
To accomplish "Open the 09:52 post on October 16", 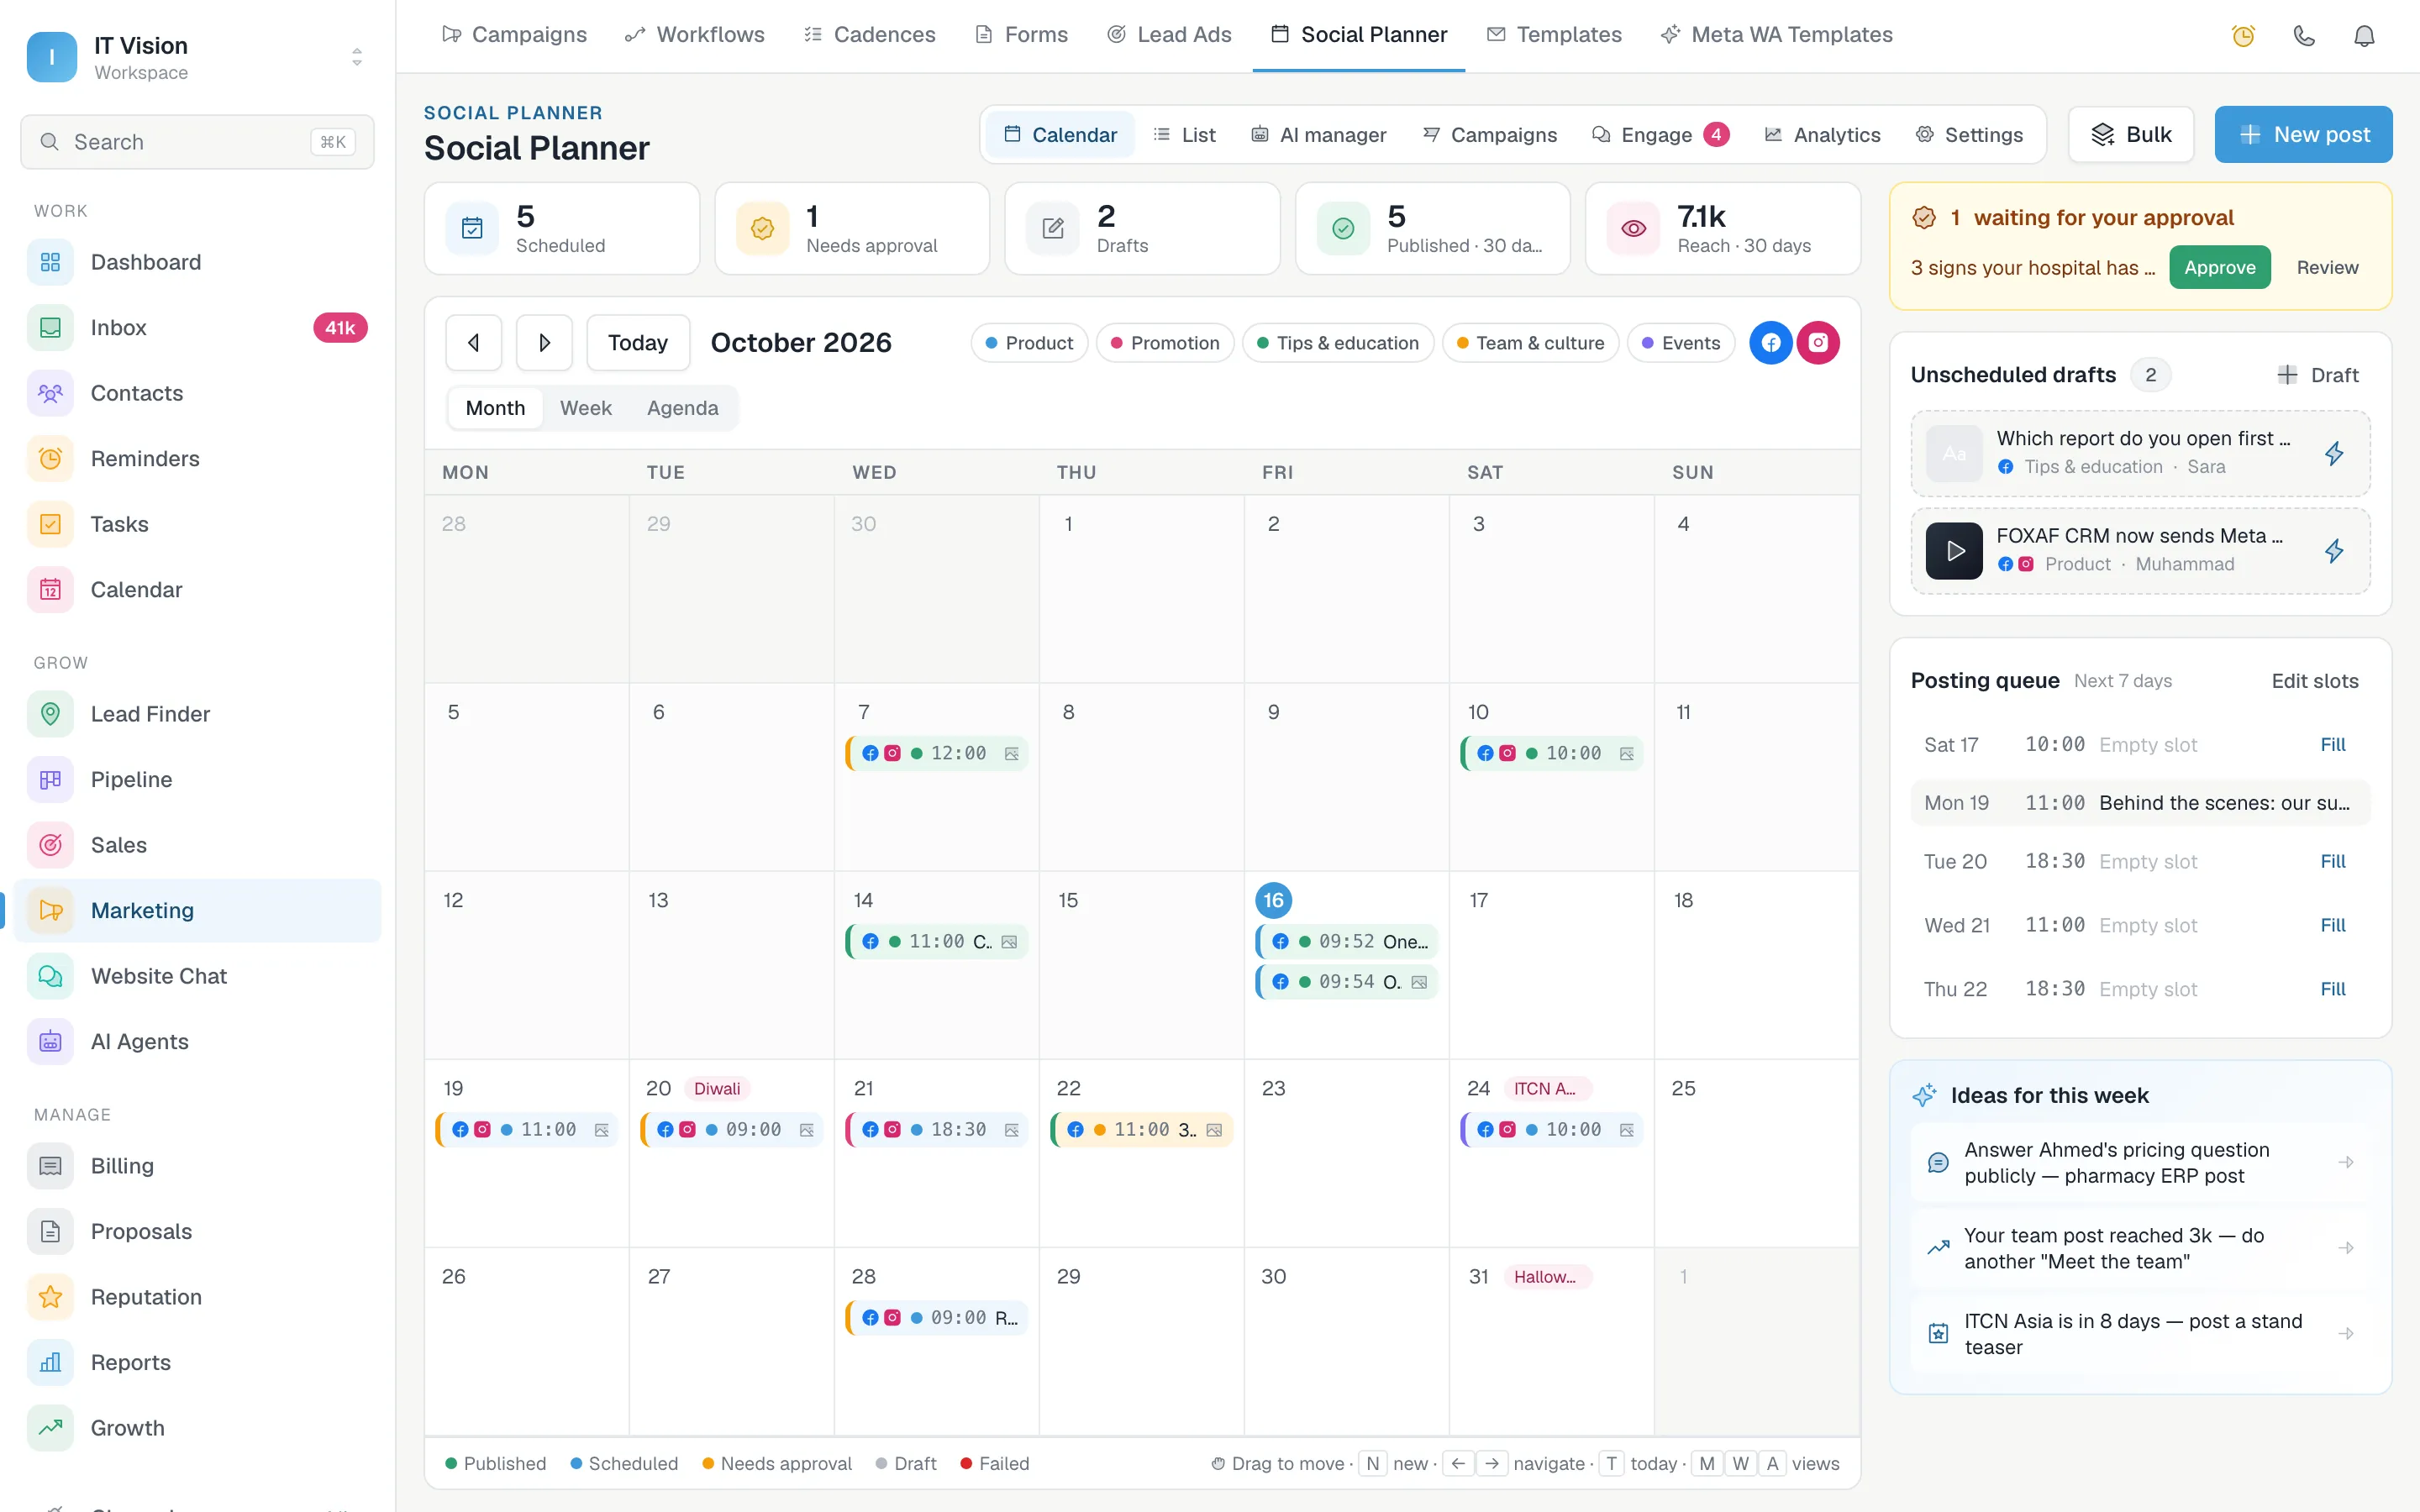I will tap(1347, 942).
